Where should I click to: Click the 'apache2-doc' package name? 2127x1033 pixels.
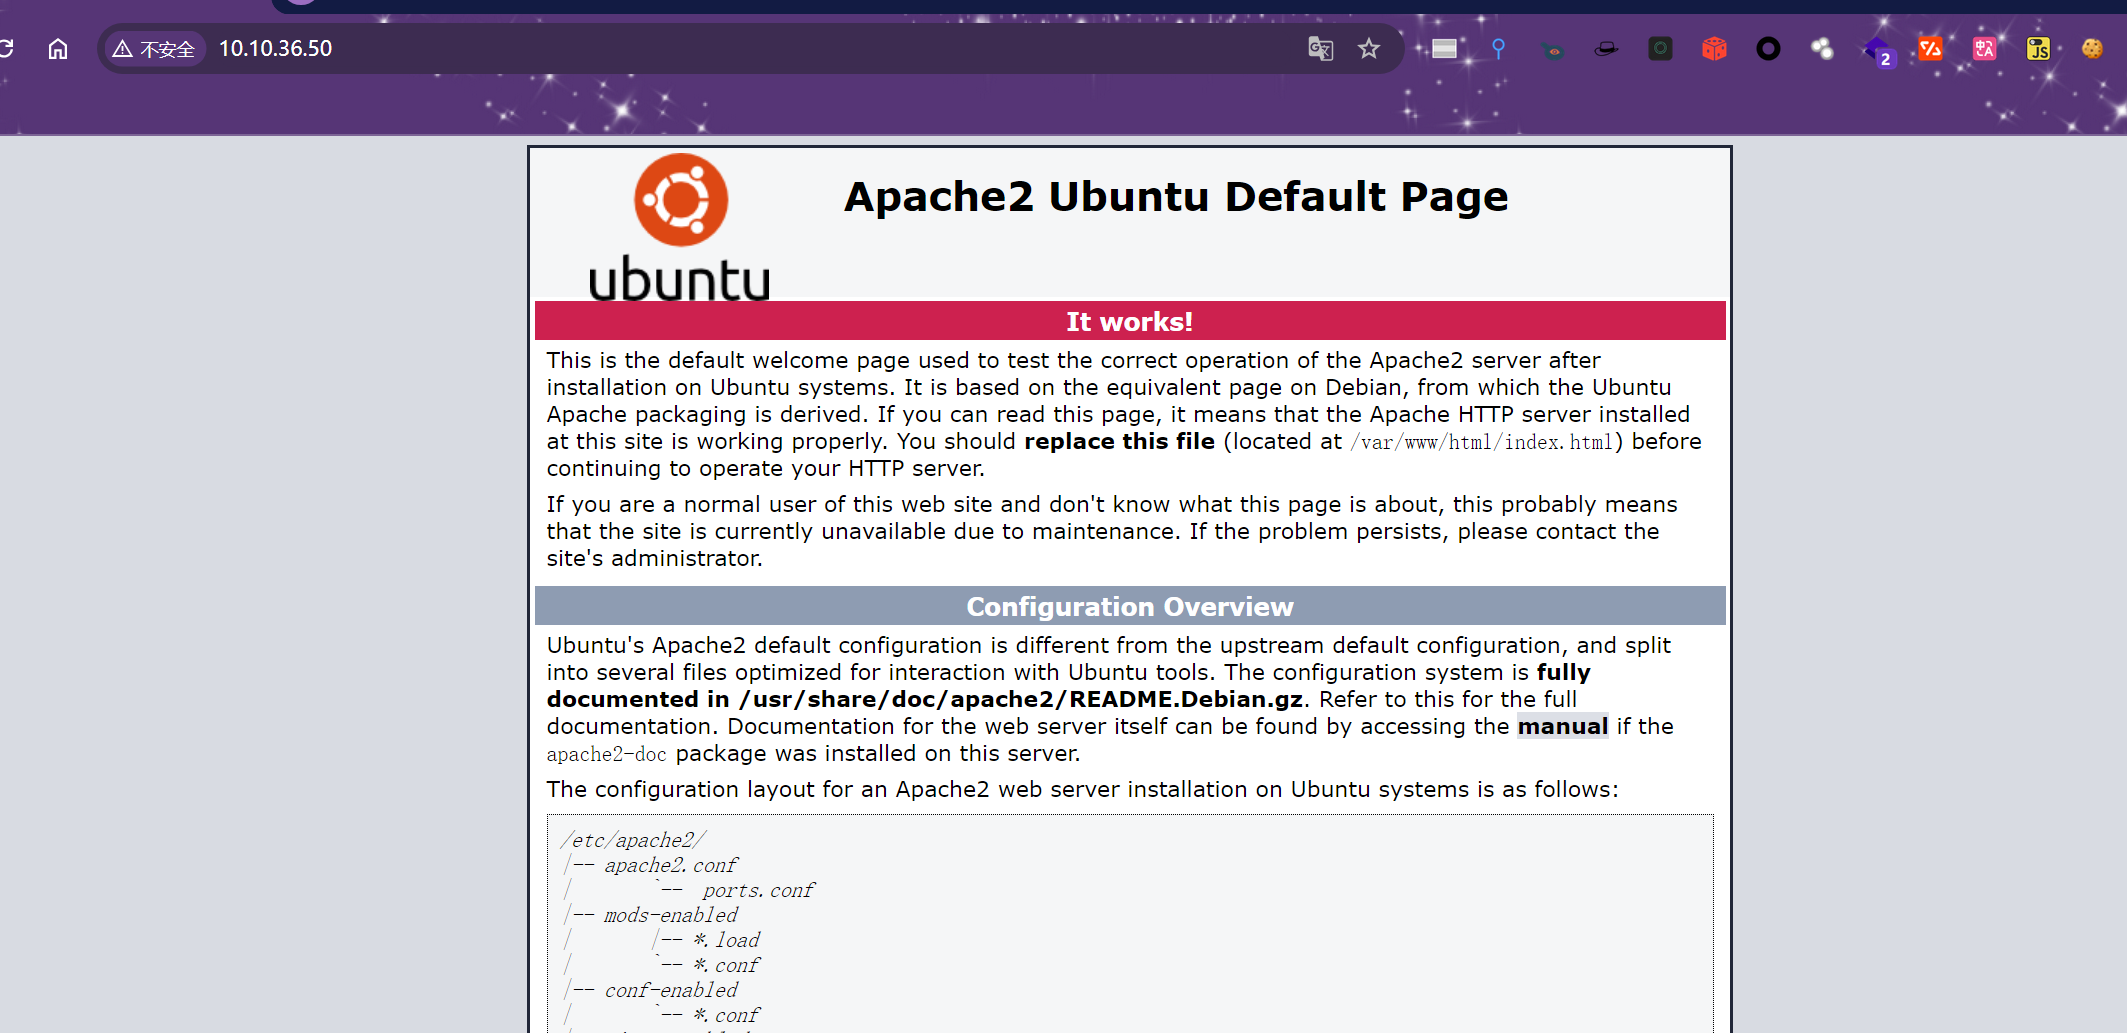(606, 754)
